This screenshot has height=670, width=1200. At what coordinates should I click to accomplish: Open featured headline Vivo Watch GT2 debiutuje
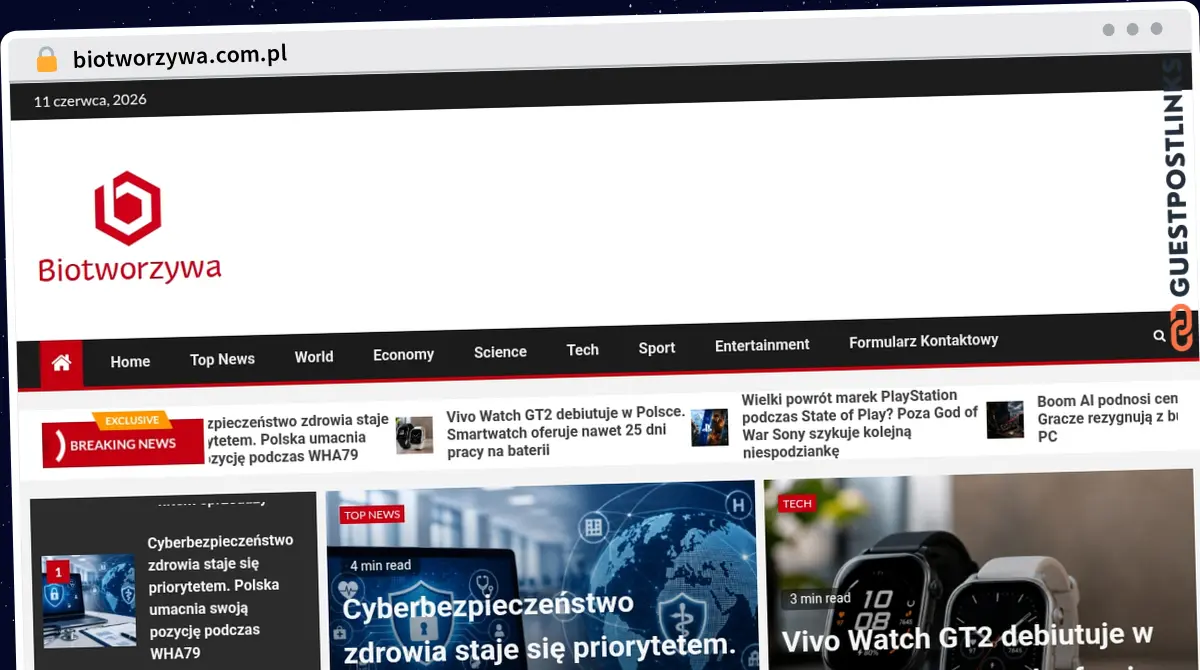tap(968, 639)
